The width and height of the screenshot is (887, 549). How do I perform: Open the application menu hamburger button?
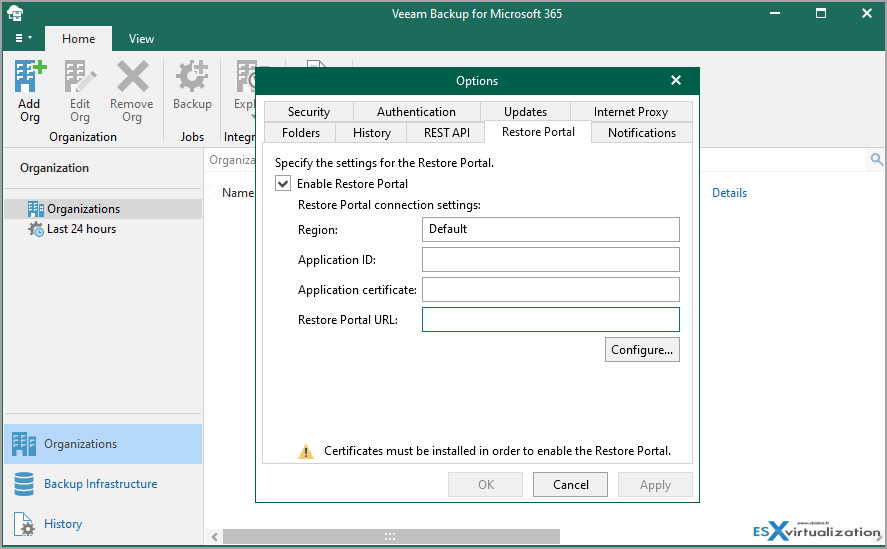[x=23, y=38]
